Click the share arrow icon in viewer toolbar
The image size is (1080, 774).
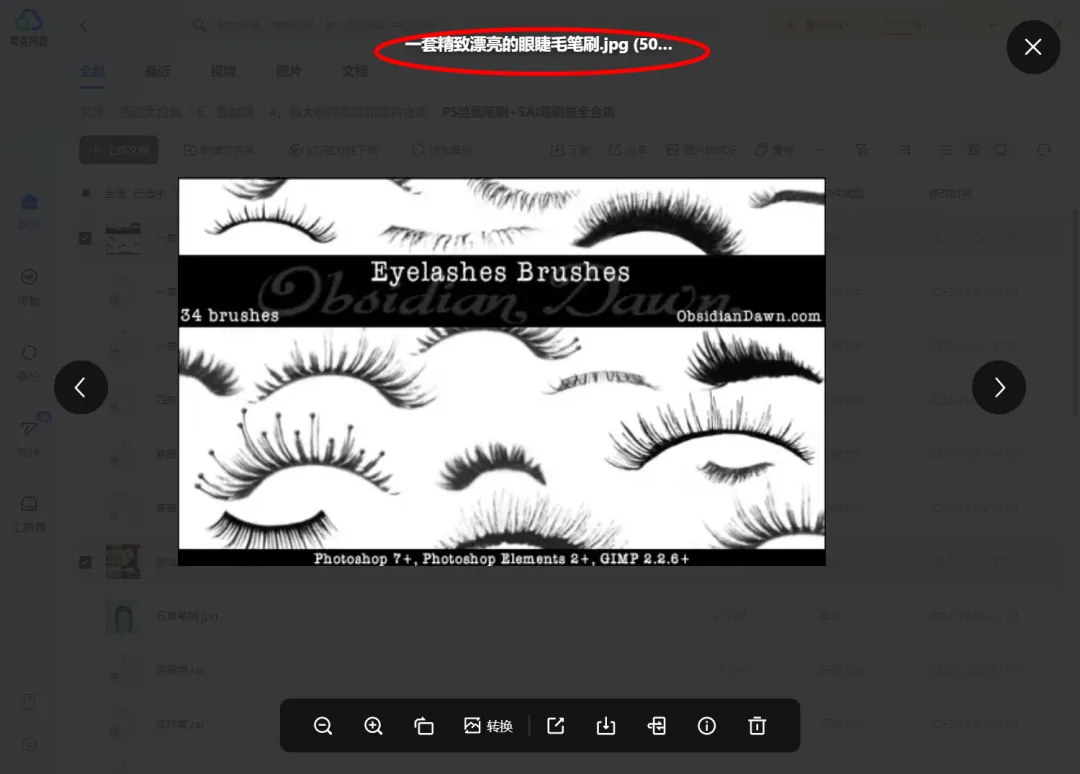pos(555,726)
